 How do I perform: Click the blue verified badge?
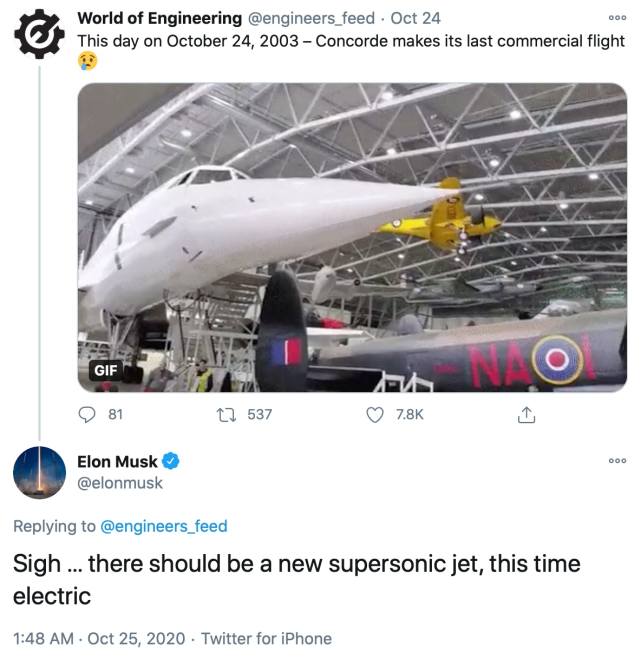coord(171,461)
